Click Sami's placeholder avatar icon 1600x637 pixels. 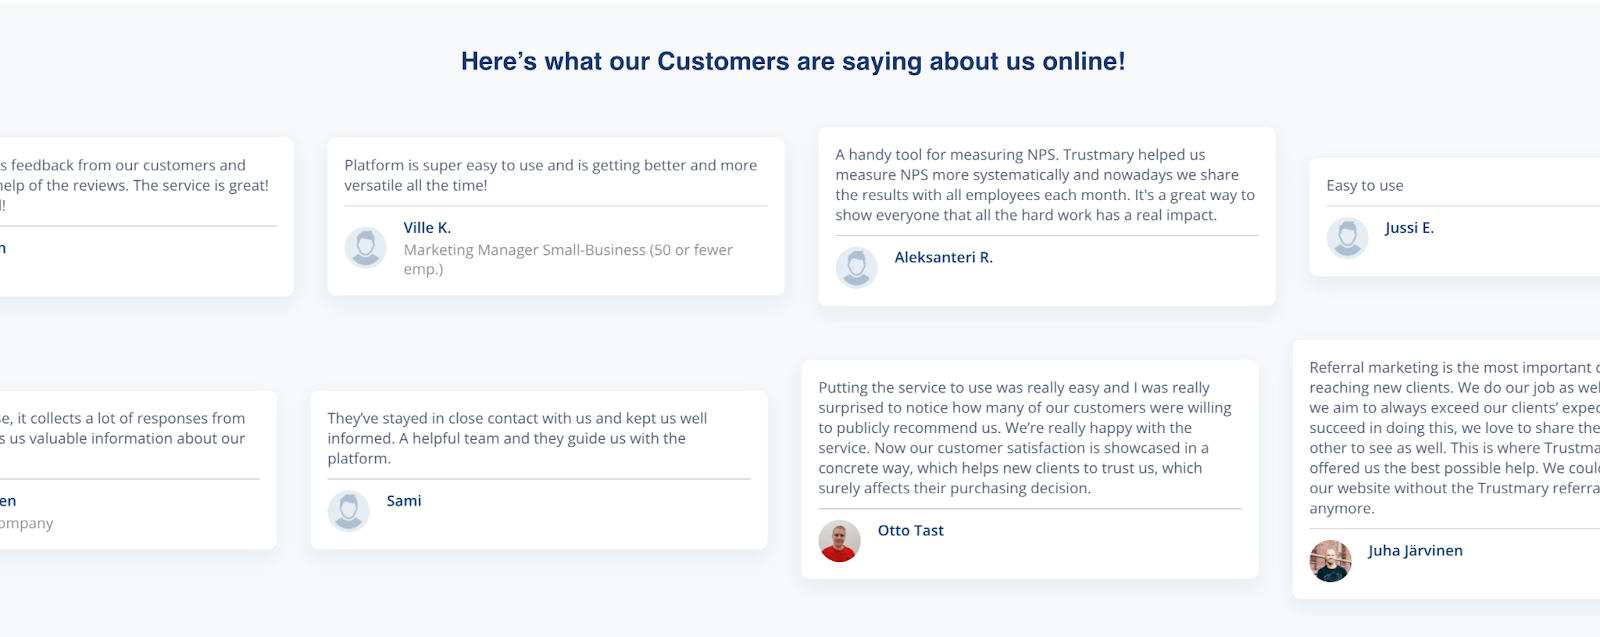[348, 510]
